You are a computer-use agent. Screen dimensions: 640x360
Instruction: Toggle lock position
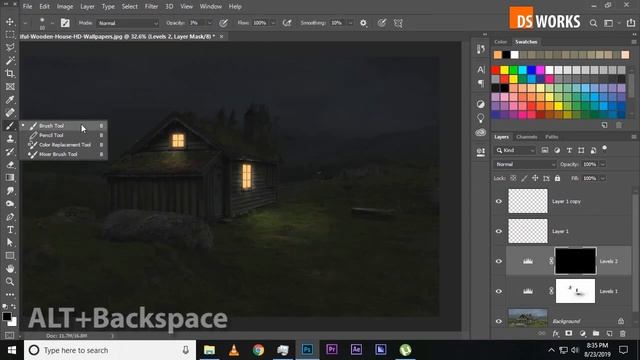coord(535,178)
